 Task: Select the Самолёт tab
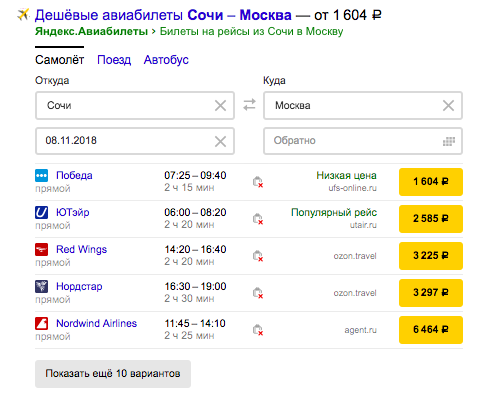point(59,60)
